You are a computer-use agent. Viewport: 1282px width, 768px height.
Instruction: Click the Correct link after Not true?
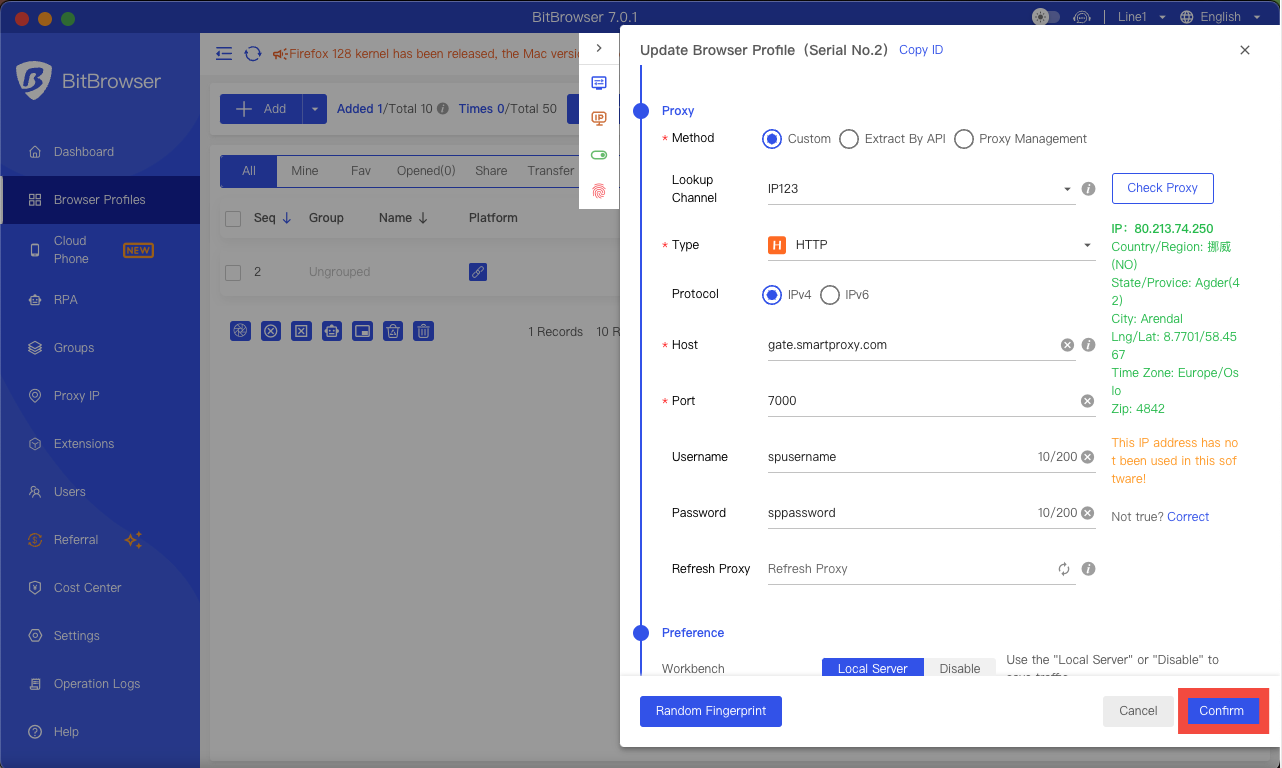coord(1188,517)
